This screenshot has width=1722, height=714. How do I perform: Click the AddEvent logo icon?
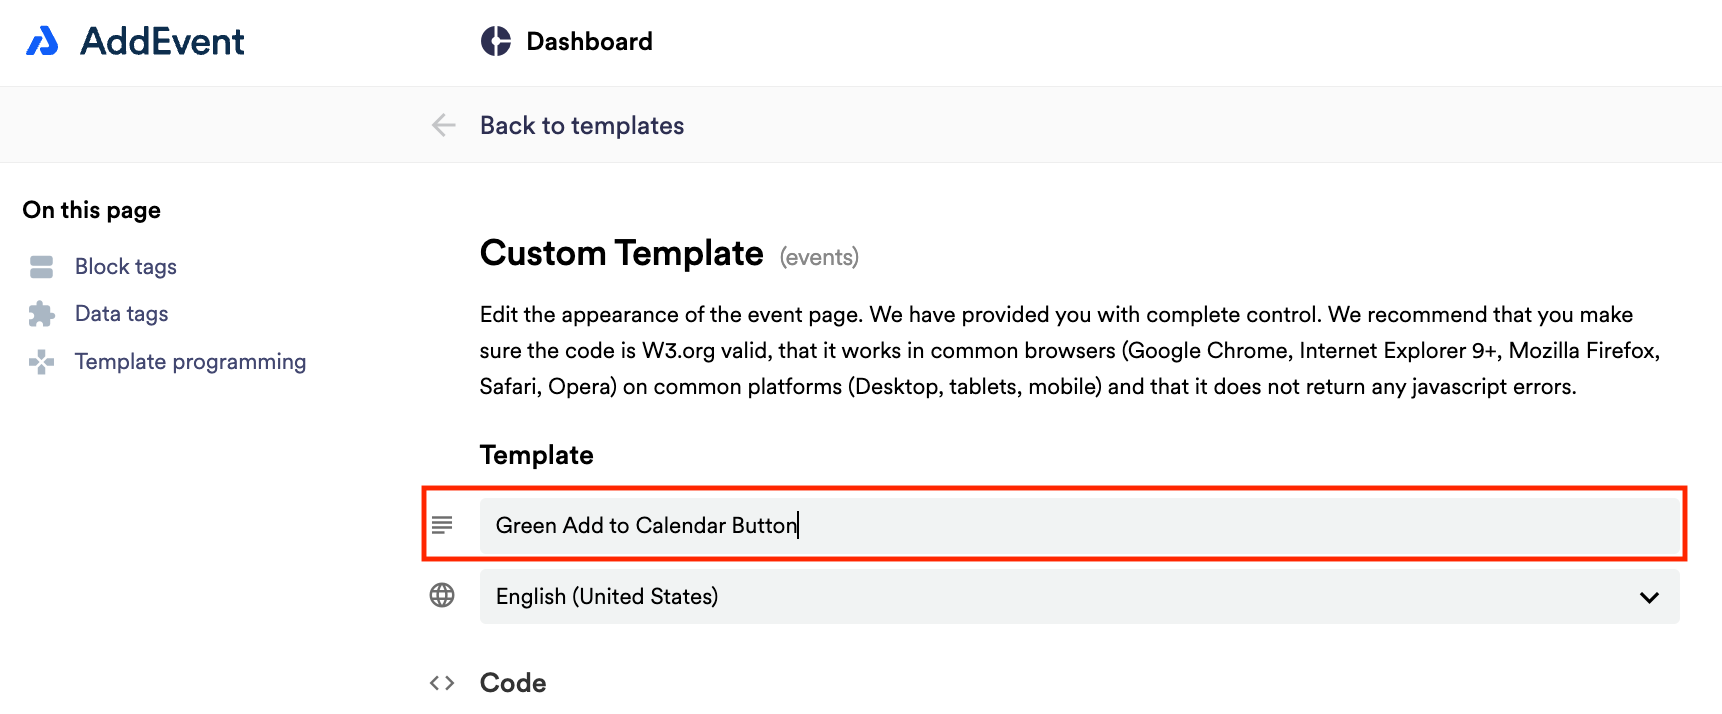(42, 41)
